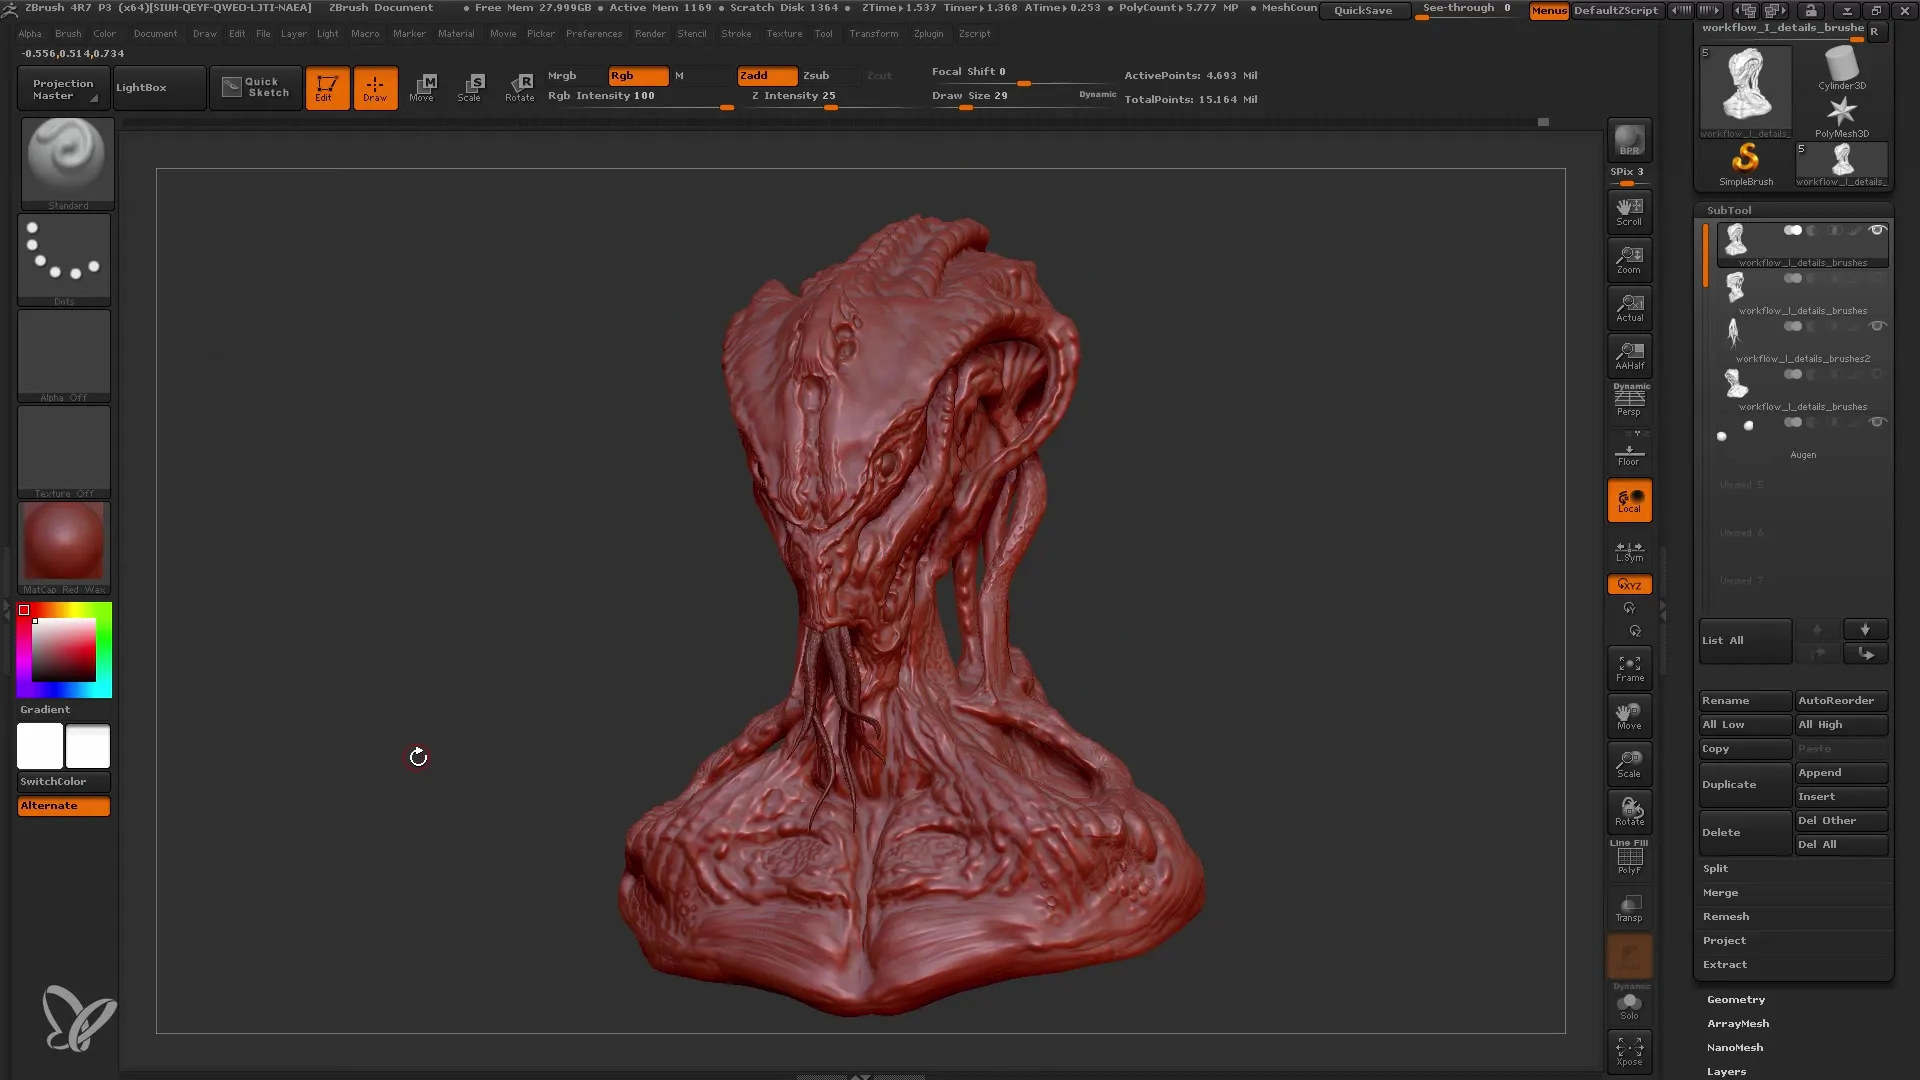The image size is (1920, 1080).
Task: Expand the SubTool list panel
Action: coord(1745,640)
